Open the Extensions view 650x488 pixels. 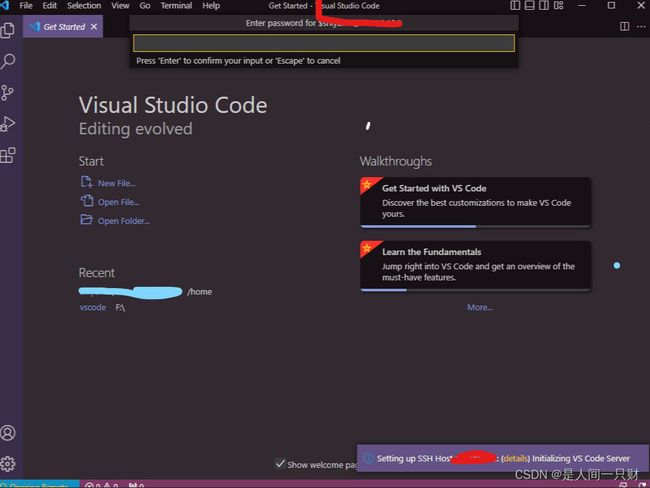(8, 155)
